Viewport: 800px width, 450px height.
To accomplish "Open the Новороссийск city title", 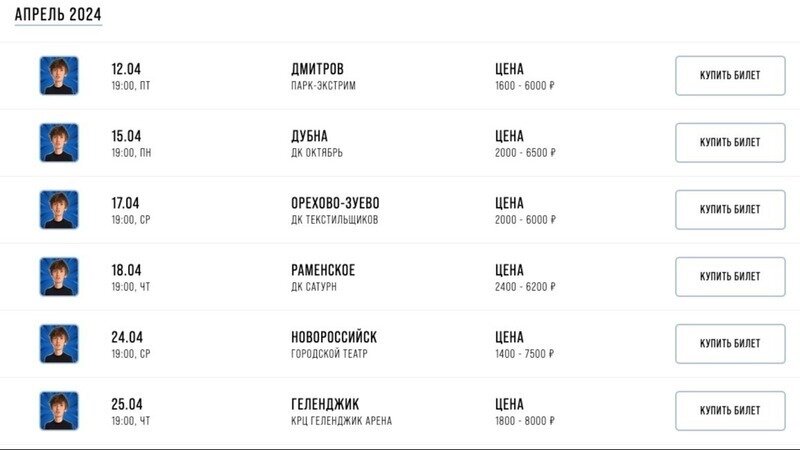I will (334, 337).
